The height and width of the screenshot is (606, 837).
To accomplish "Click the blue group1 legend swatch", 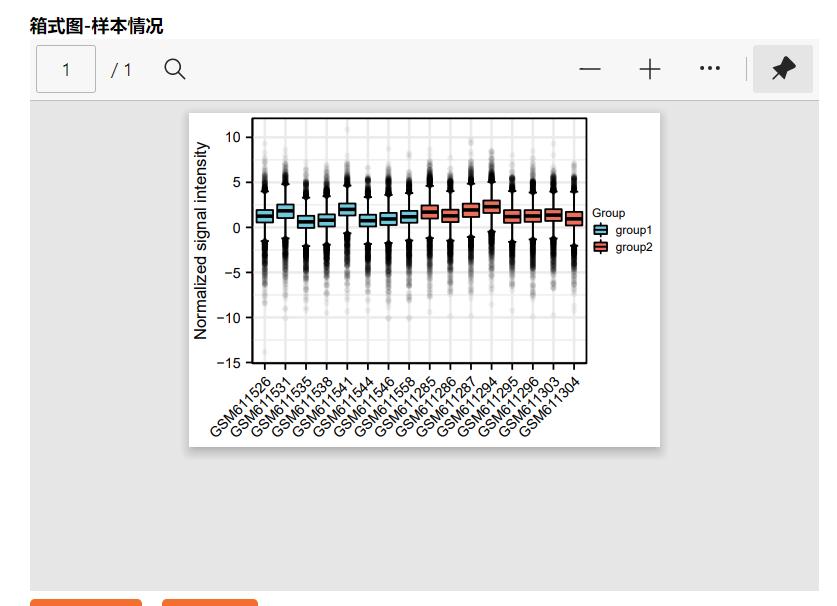I will coord(600,230).
